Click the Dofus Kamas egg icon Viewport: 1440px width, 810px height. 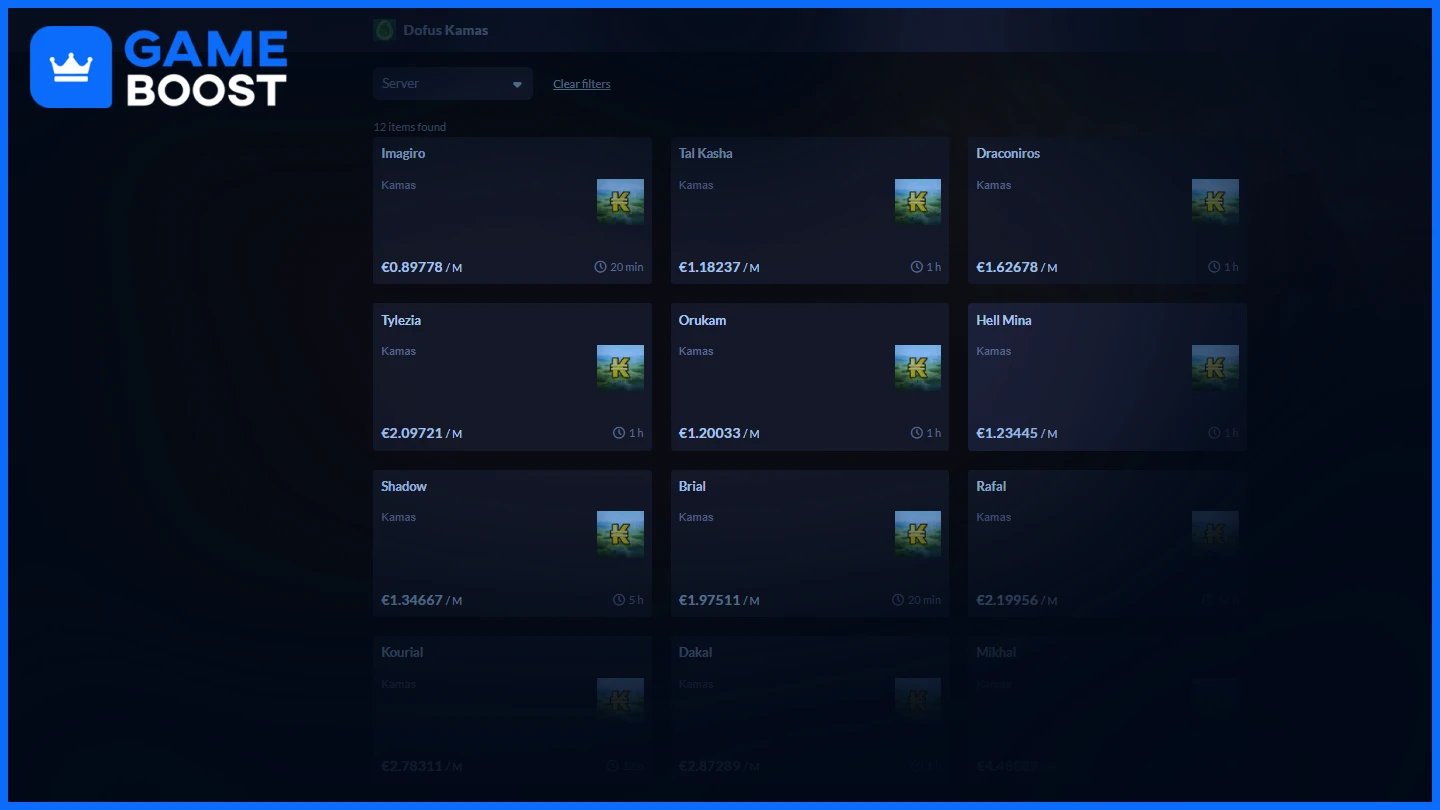coord(384,30)
